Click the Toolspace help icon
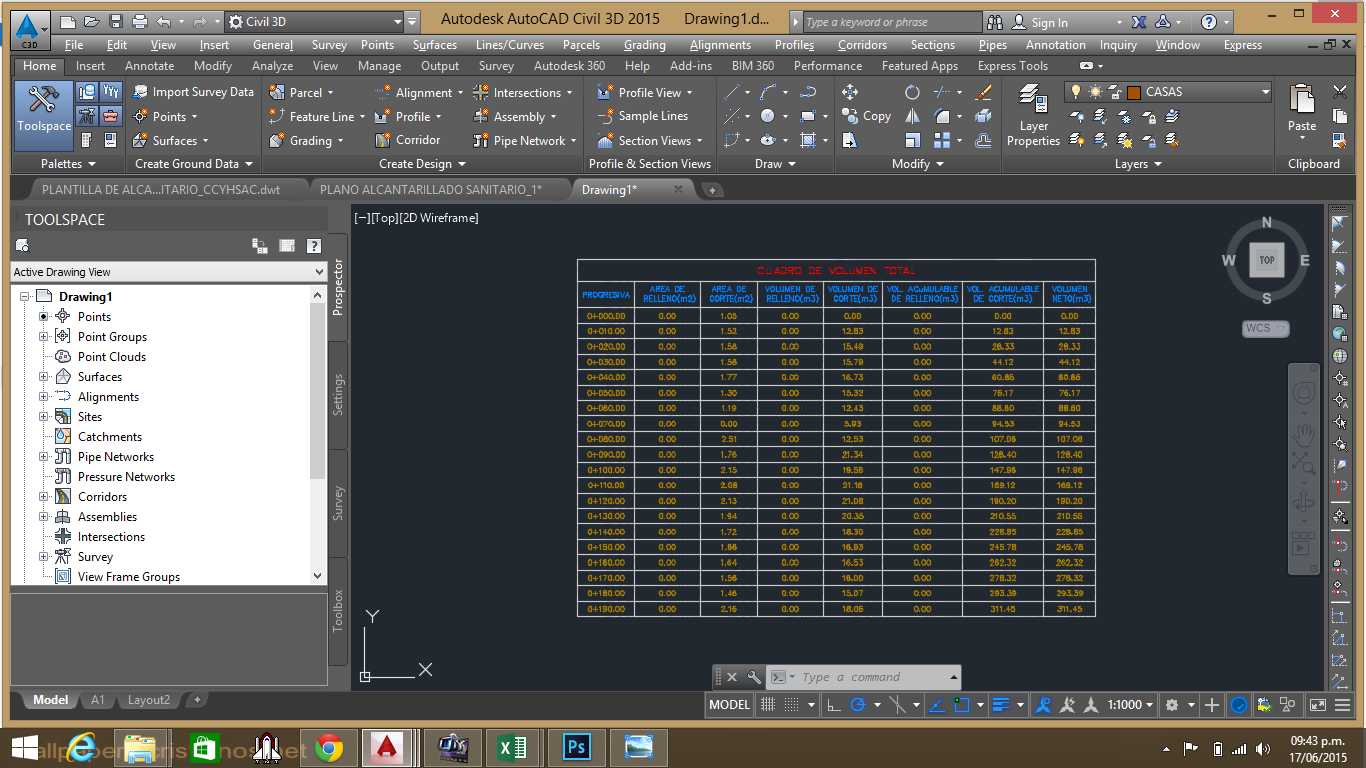 pos(313,246)
